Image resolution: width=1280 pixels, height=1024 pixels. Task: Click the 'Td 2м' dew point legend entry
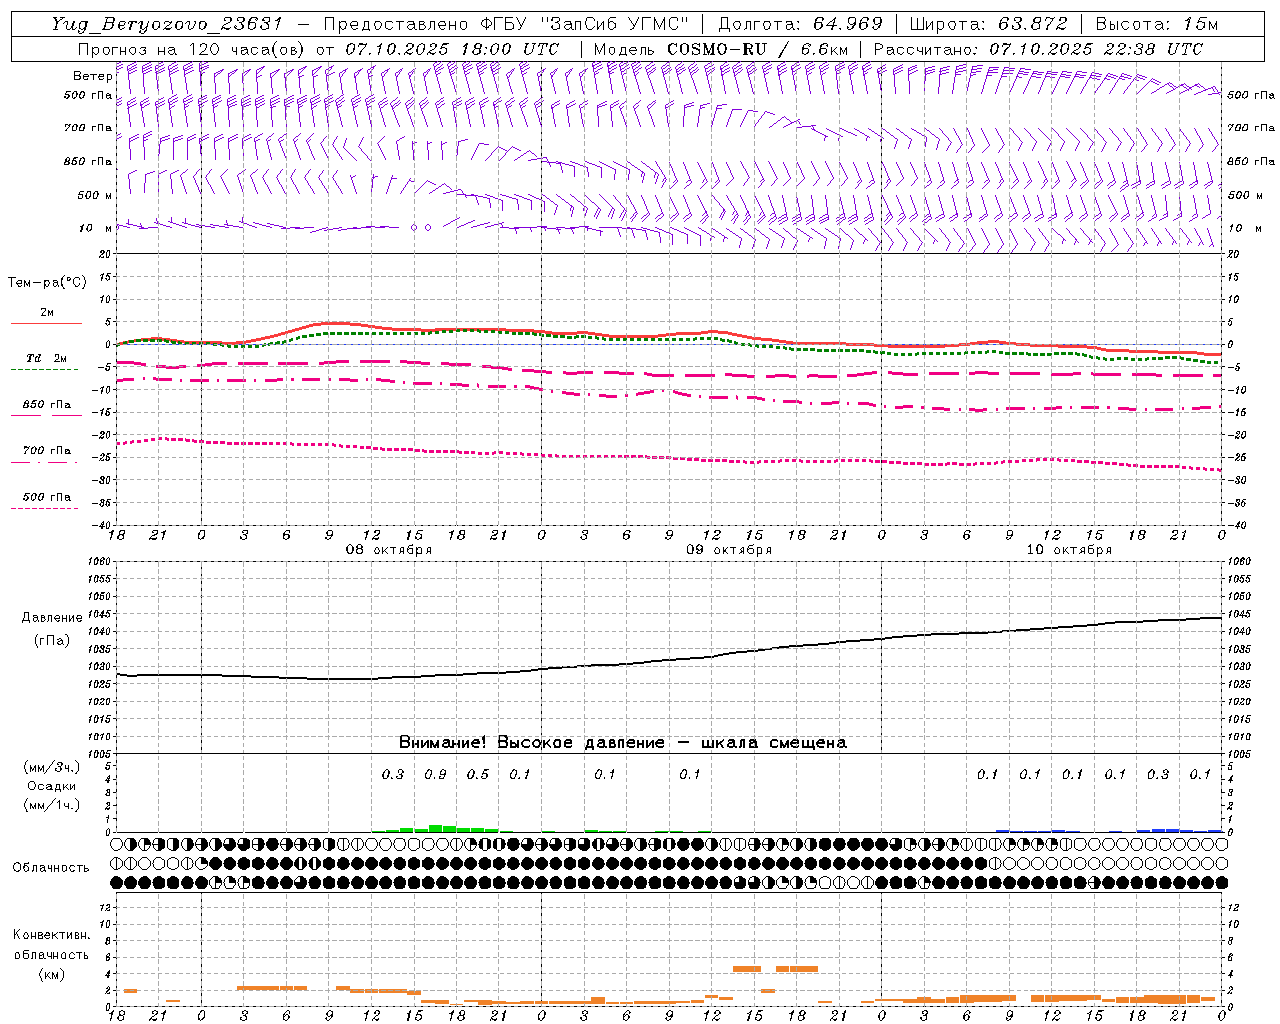pos(46,358)
